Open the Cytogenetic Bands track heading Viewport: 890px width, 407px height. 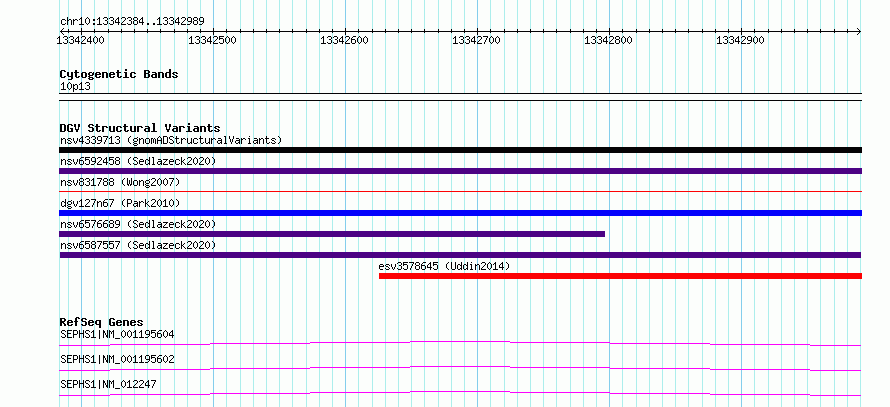pyautogui.click(x=119, y=74)
